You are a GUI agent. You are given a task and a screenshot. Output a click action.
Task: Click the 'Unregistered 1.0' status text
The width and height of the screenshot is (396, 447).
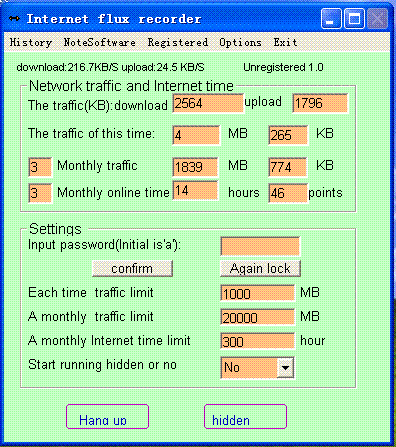pos(283,67)
